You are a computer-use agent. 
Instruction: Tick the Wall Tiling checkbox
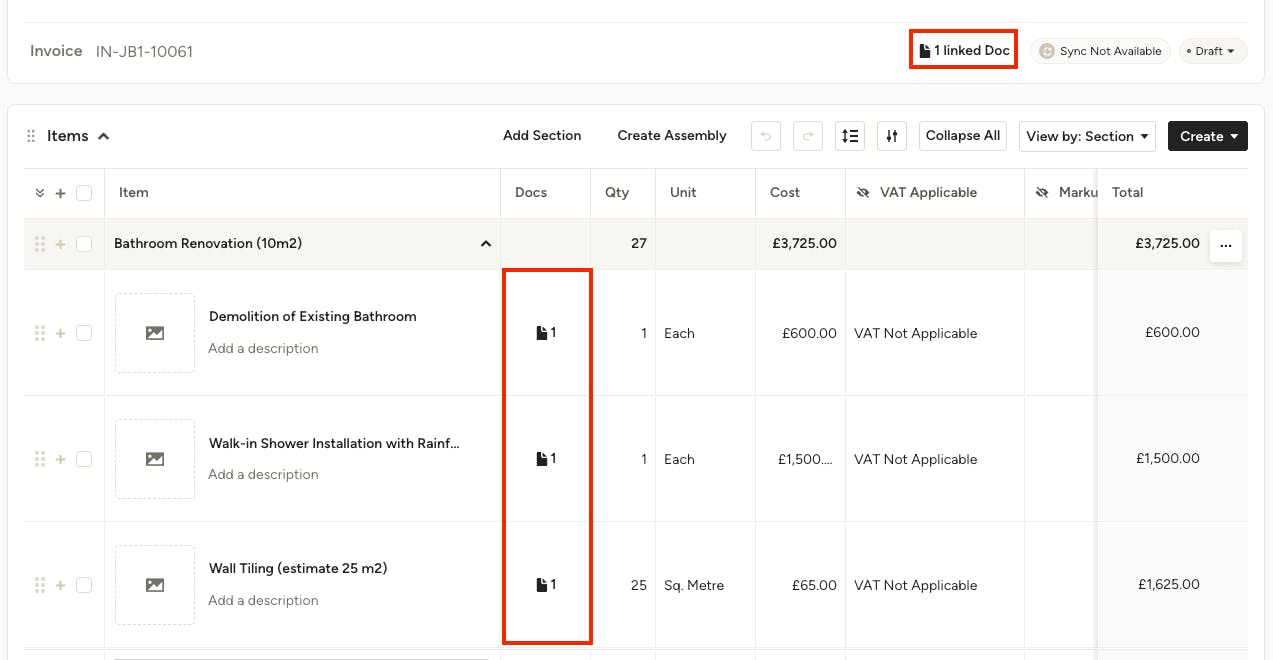point(84,585)
